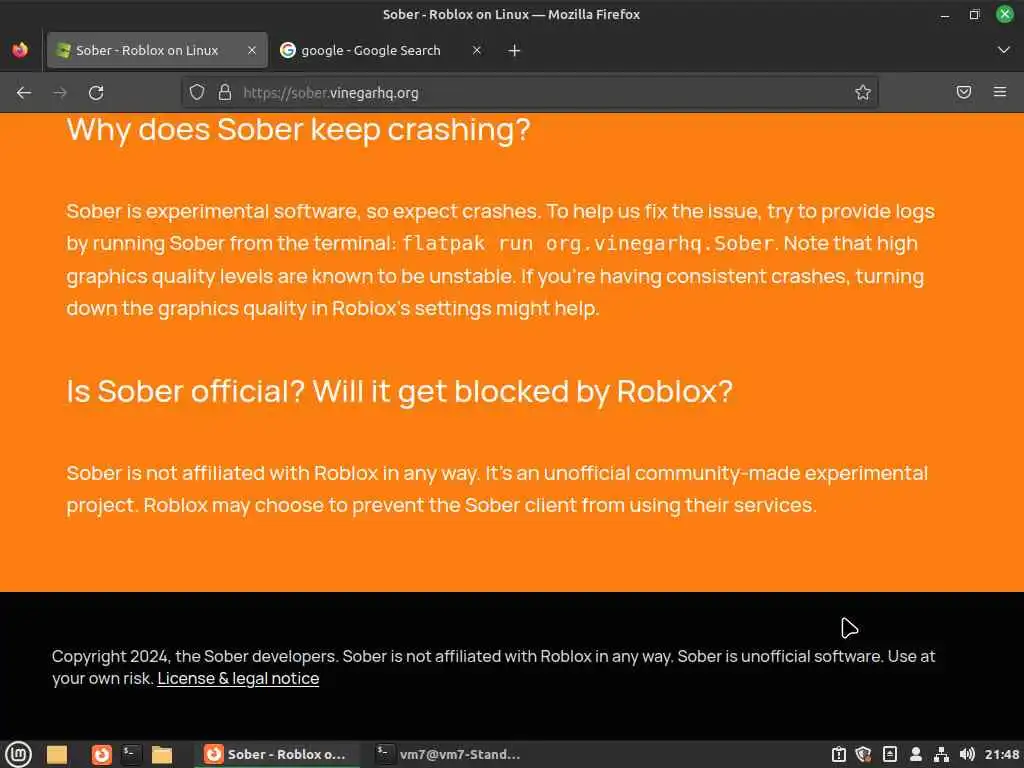Image resolution: width=1024 pixels, height=768 pixels.
Task: Click the tracking protection shield icon
Action: point(197,92)
